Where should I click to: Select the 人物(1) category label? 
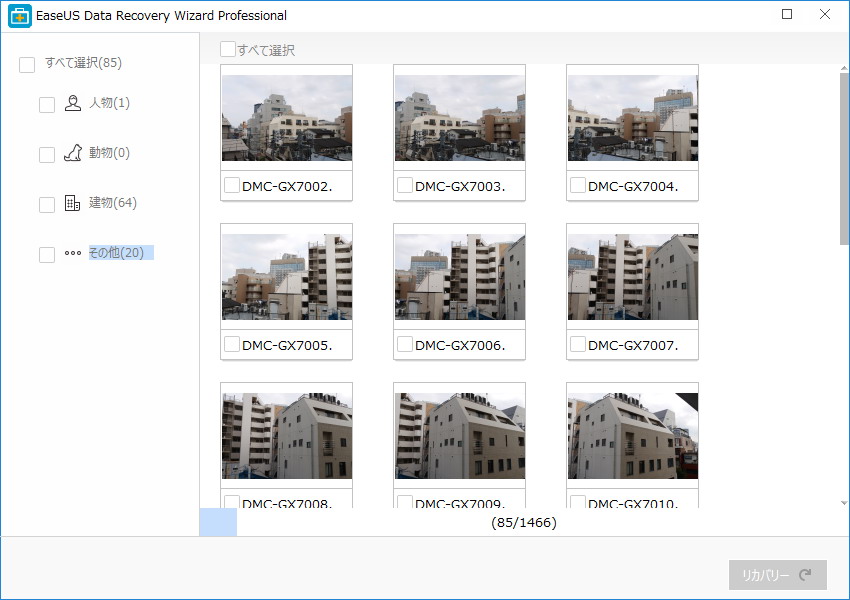click(110, 102)
